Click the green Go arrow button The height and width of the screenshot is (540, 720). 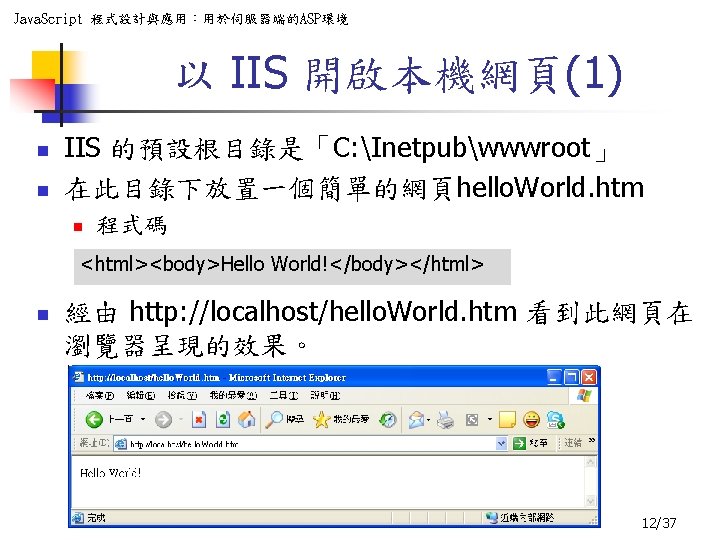click(519, 443)
